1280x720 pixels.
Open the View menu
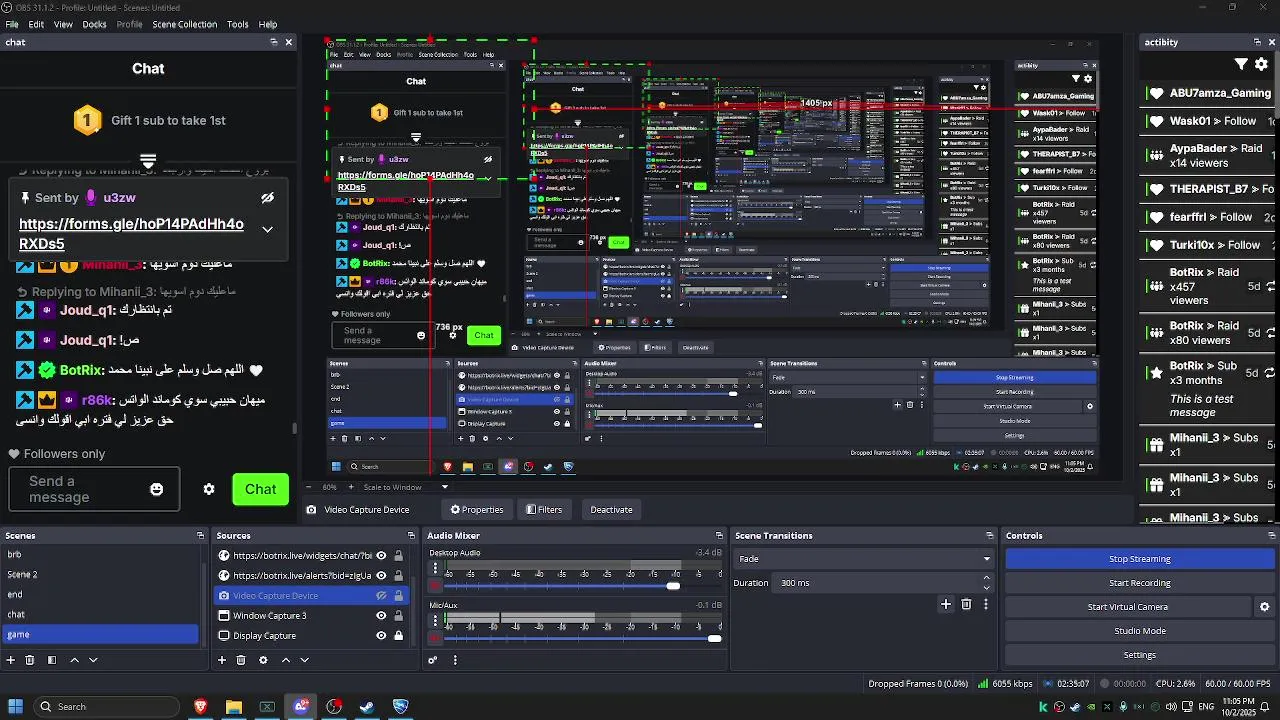pyautogui.click(x=63, y=24)
